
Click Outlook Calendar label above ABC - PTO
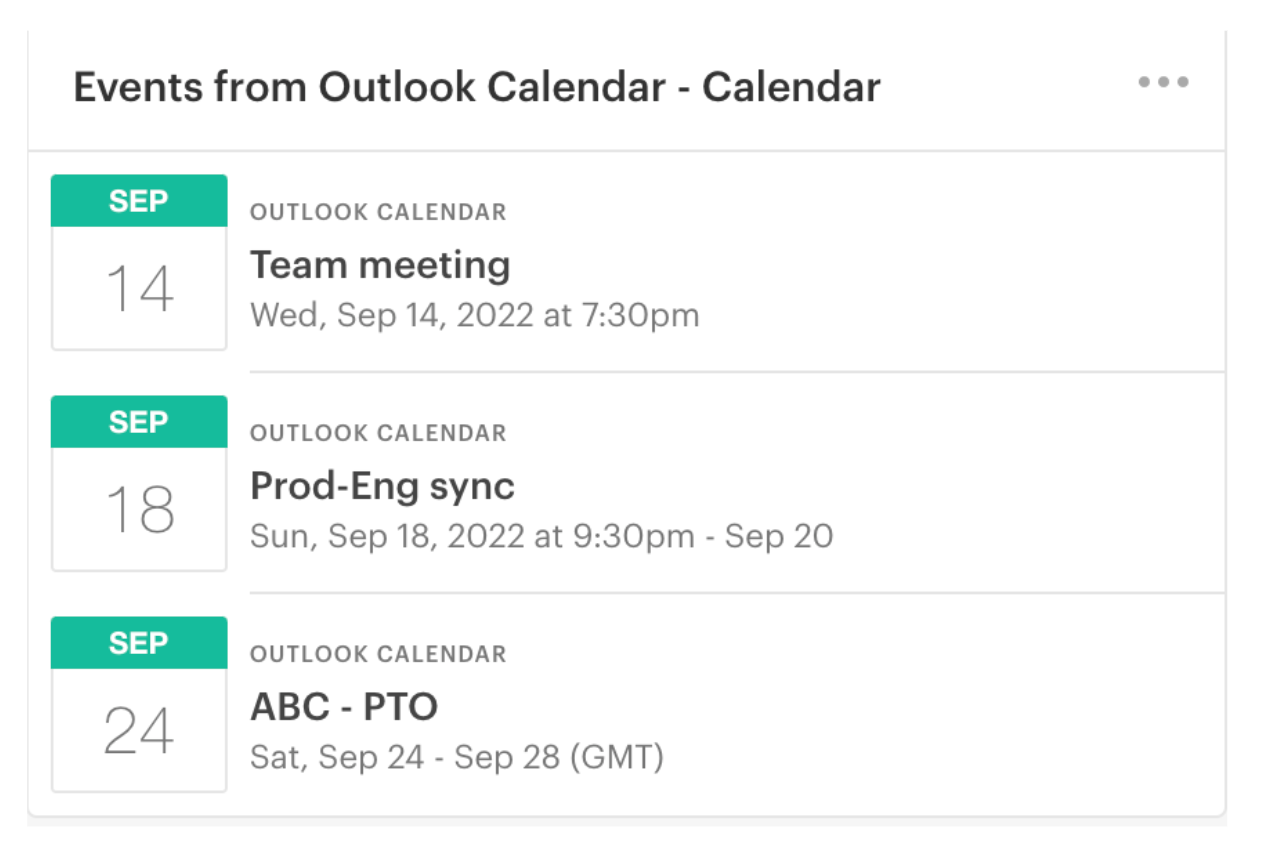pyautogui.click(x=378, y=654)
